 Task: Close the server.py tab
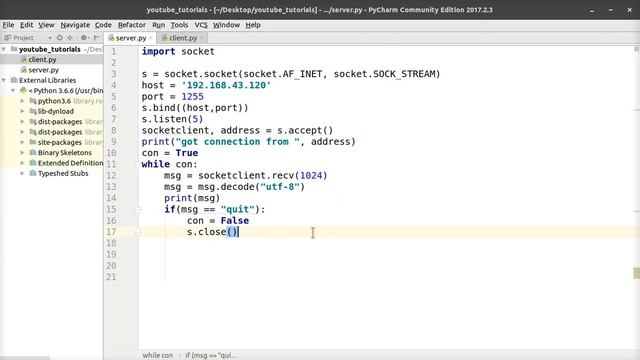click(151, 38)
